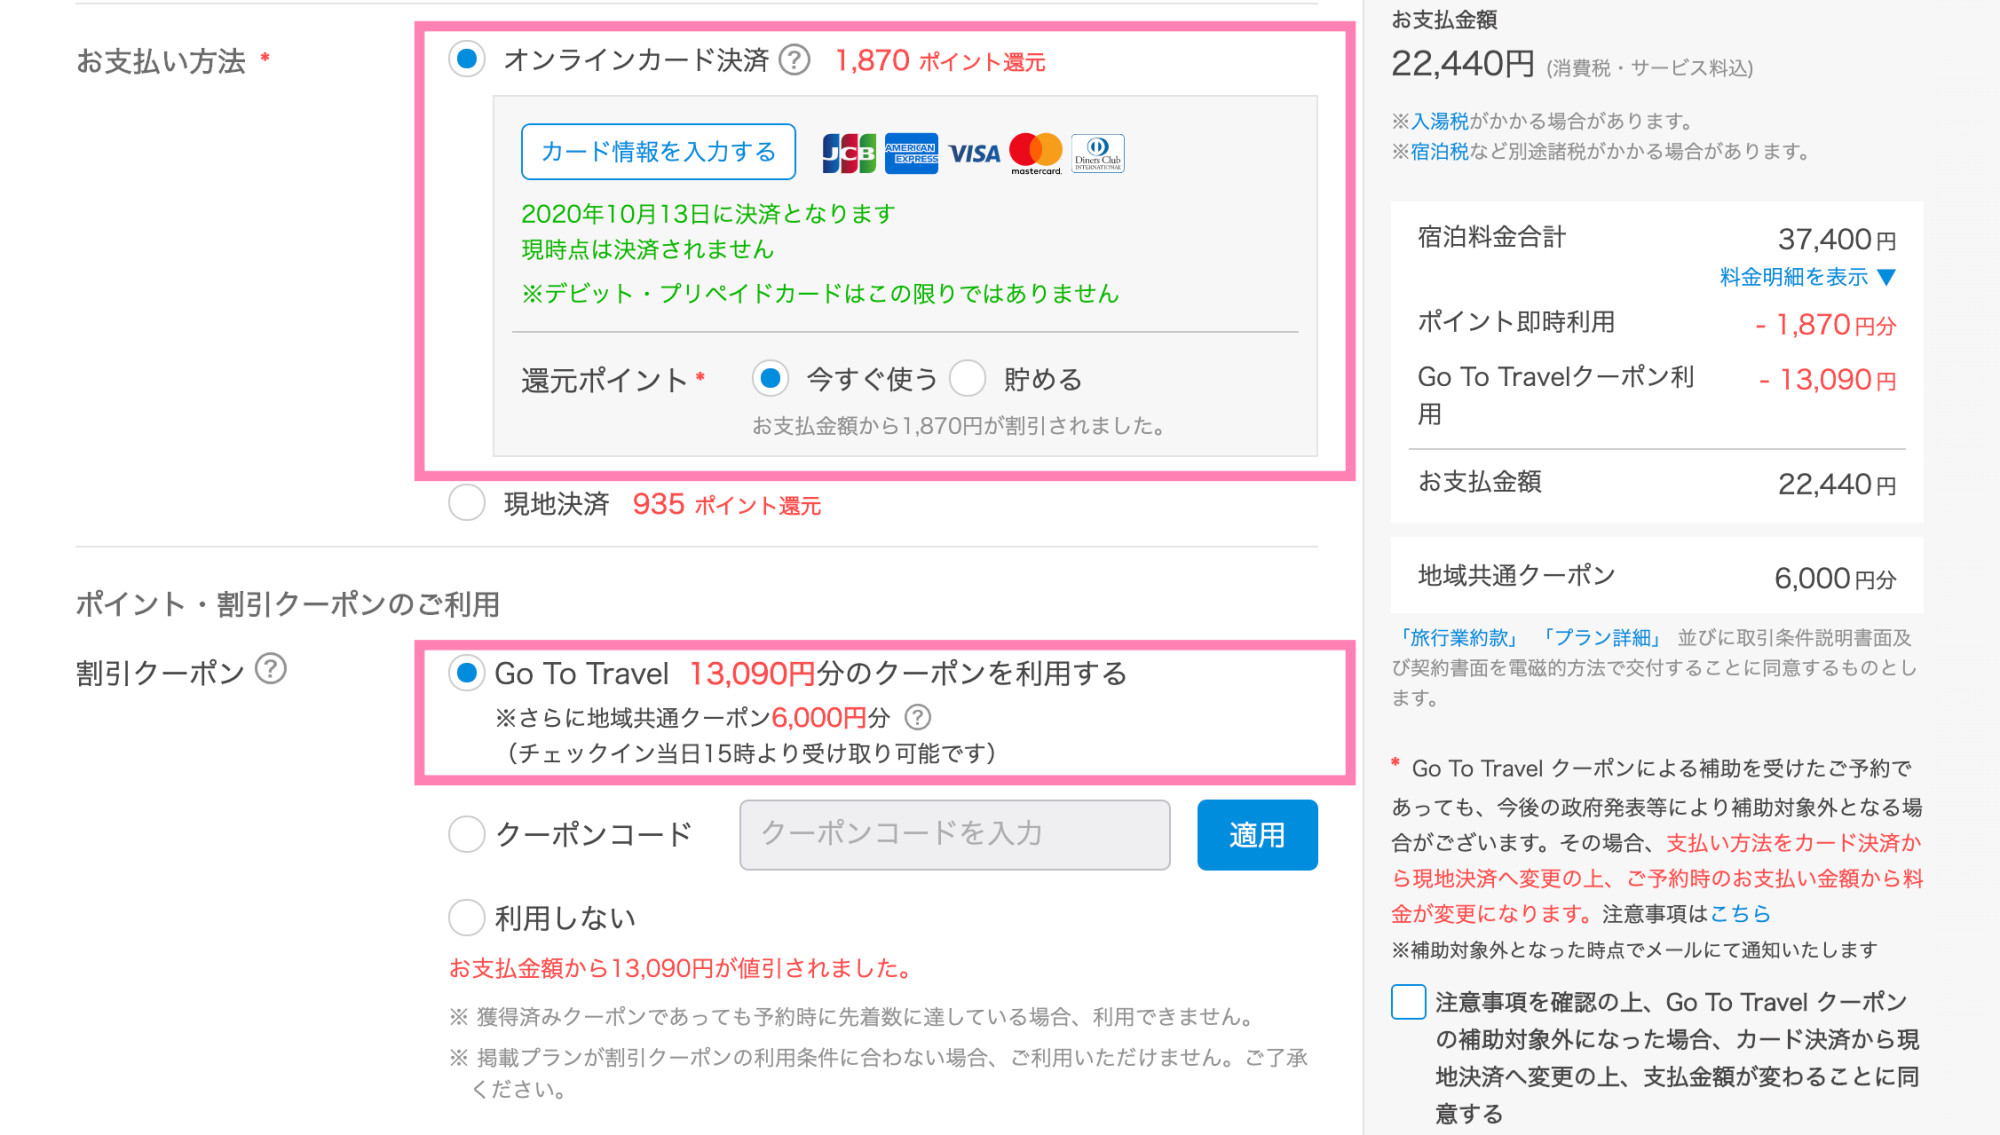The image size is (2000, 1135).
Task: Click the American Express card icon
Action: pos(910,152)
